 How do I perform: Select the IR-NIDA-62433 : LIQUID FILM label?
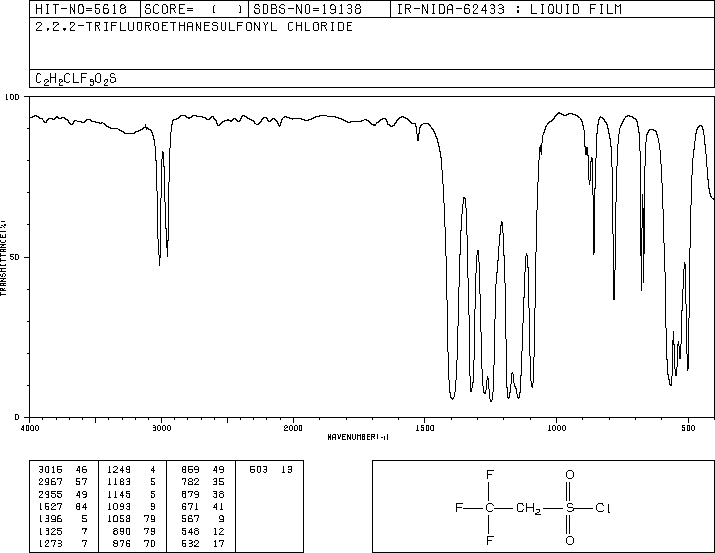click(x=509, y=9)
